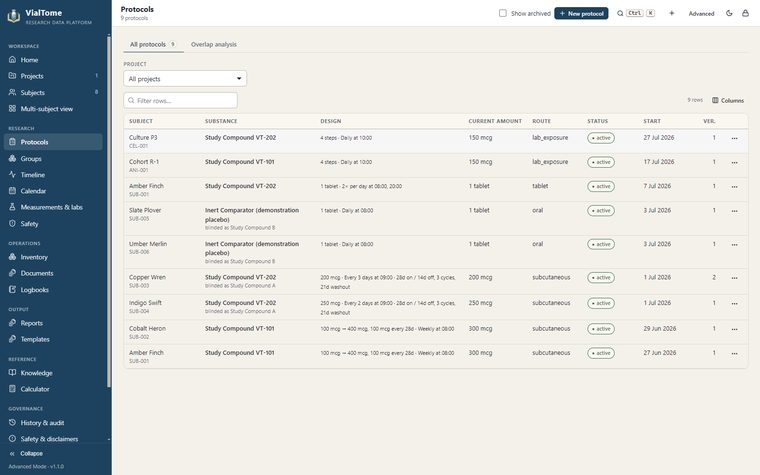This screenshot has width=760, height=475.
Task: Enable Show archived checkbox
Action: (x=503, y=13)
